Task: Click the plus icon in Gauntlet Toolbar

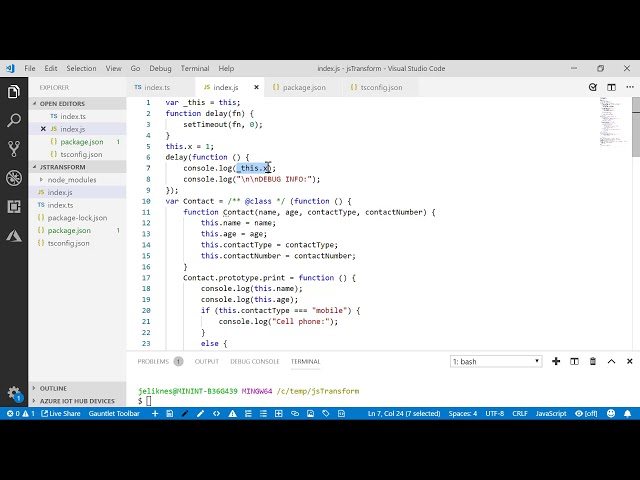Action: point(155,413)
